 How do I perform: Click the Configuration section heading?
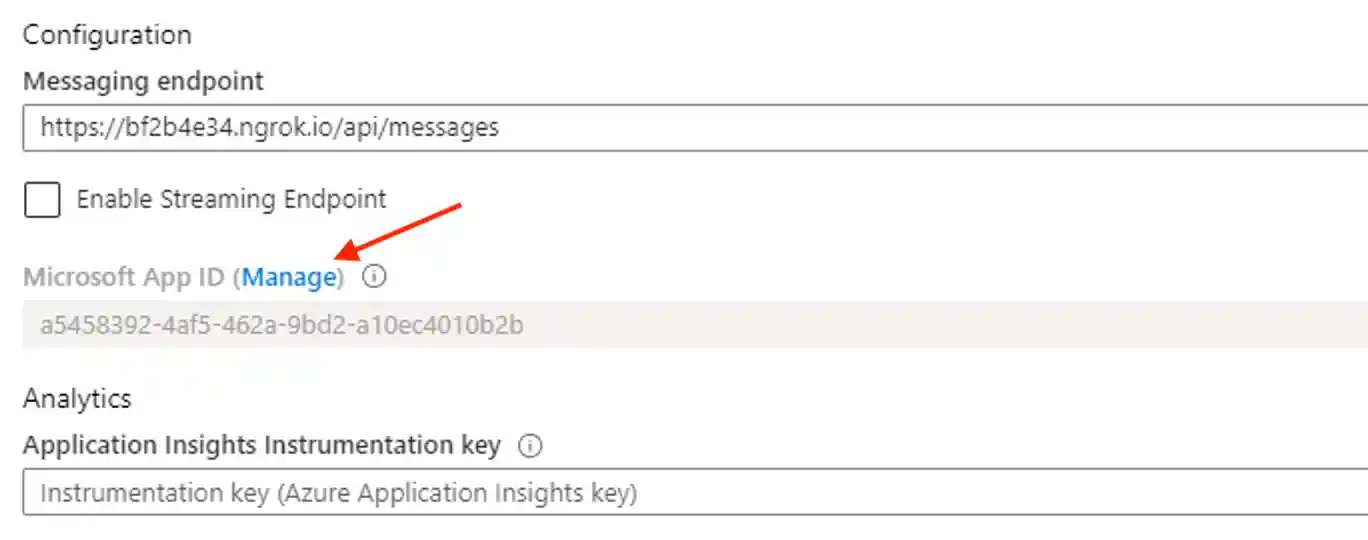107,35
